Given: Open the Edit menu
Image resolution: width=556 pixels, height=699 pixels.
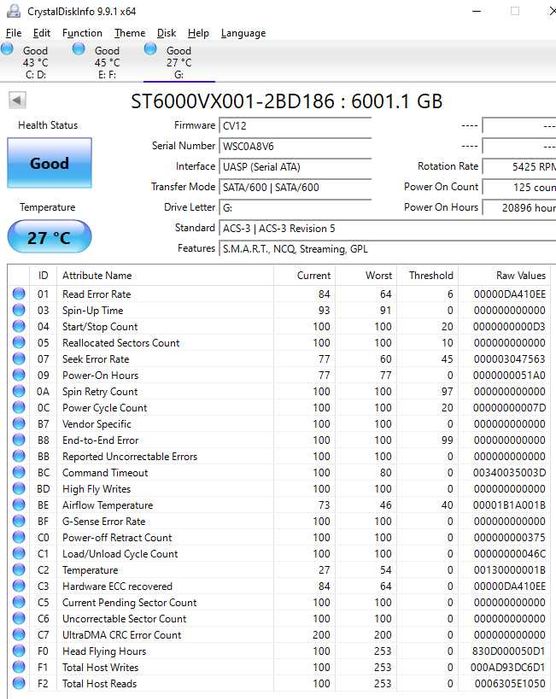Looking at the screenshot, I should tap(41, 33).
